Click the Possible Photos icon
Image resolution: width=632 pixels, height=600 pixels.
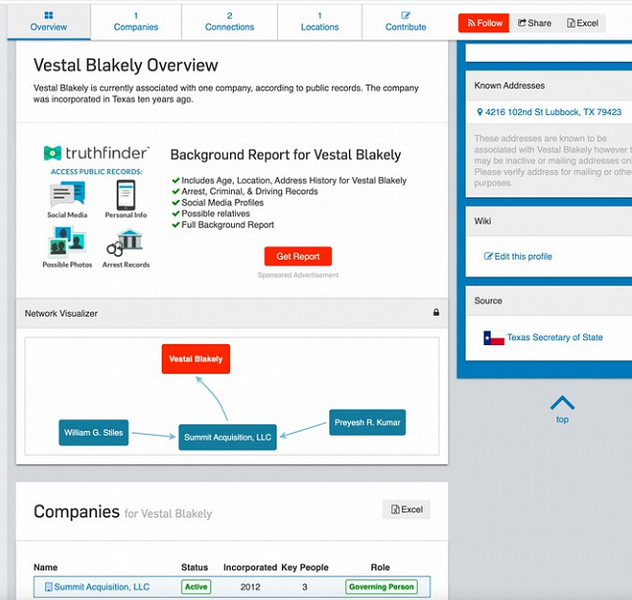(x=67, y=241)
